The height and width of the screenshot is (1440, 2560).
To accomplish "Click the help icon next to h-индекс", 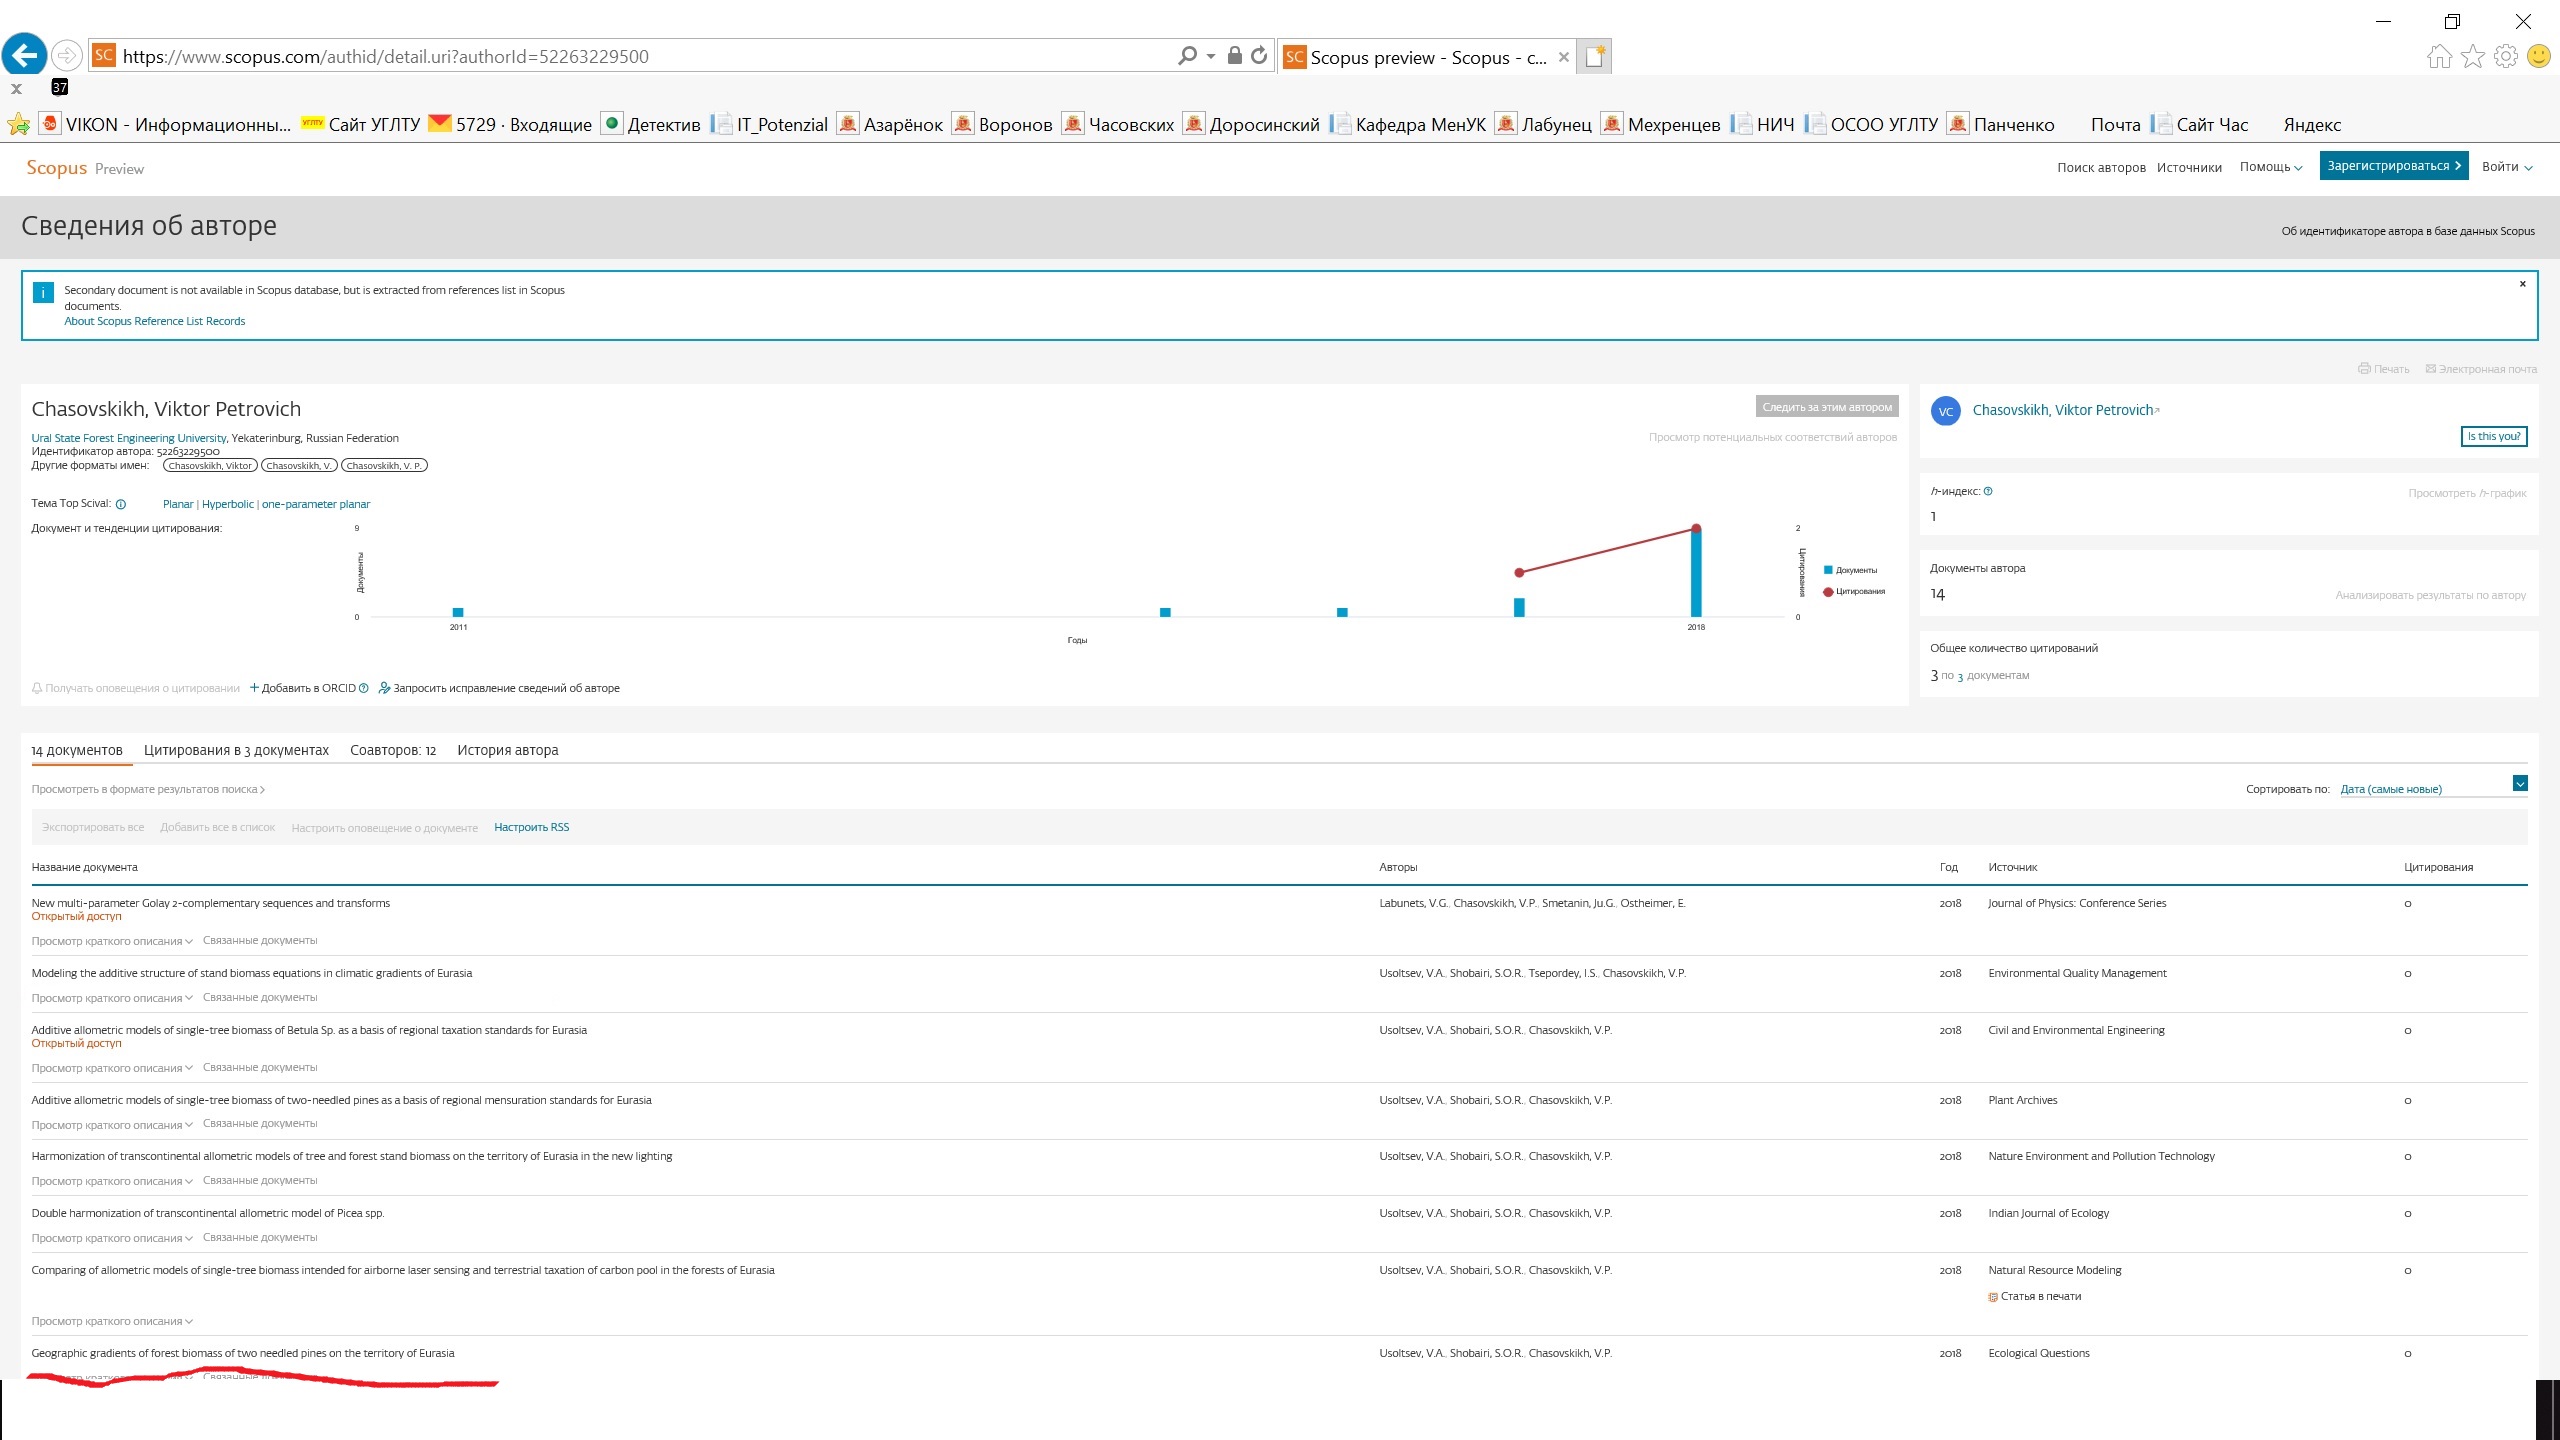I will (1988, 491).
